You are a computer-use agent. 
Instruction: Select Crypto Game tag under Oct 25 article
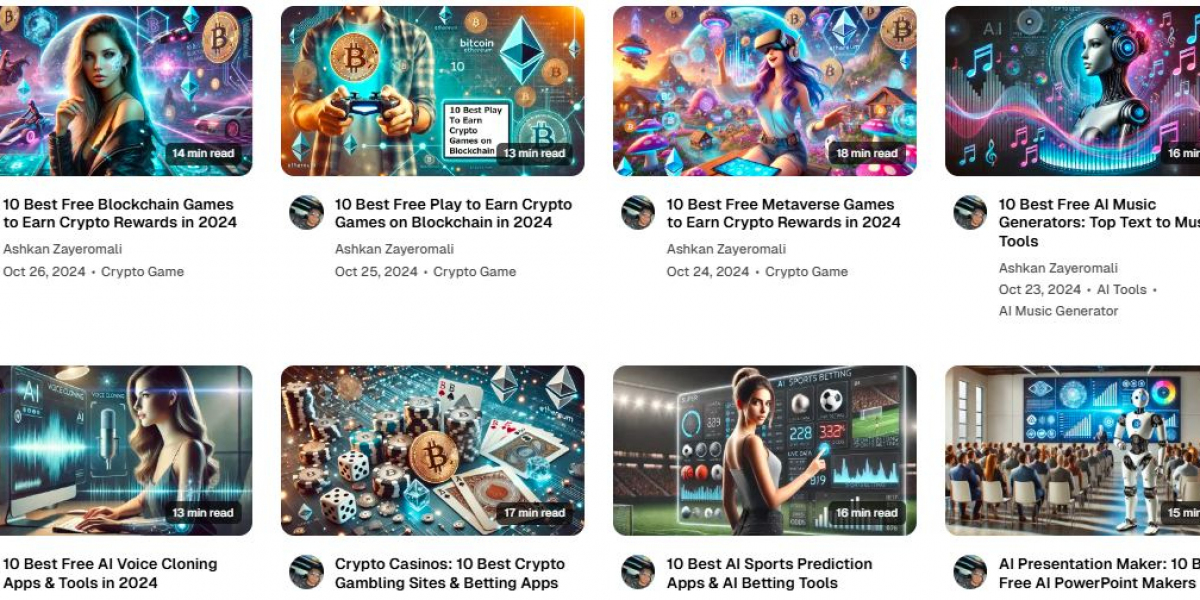pyautogui.click(x=475, y=271)
